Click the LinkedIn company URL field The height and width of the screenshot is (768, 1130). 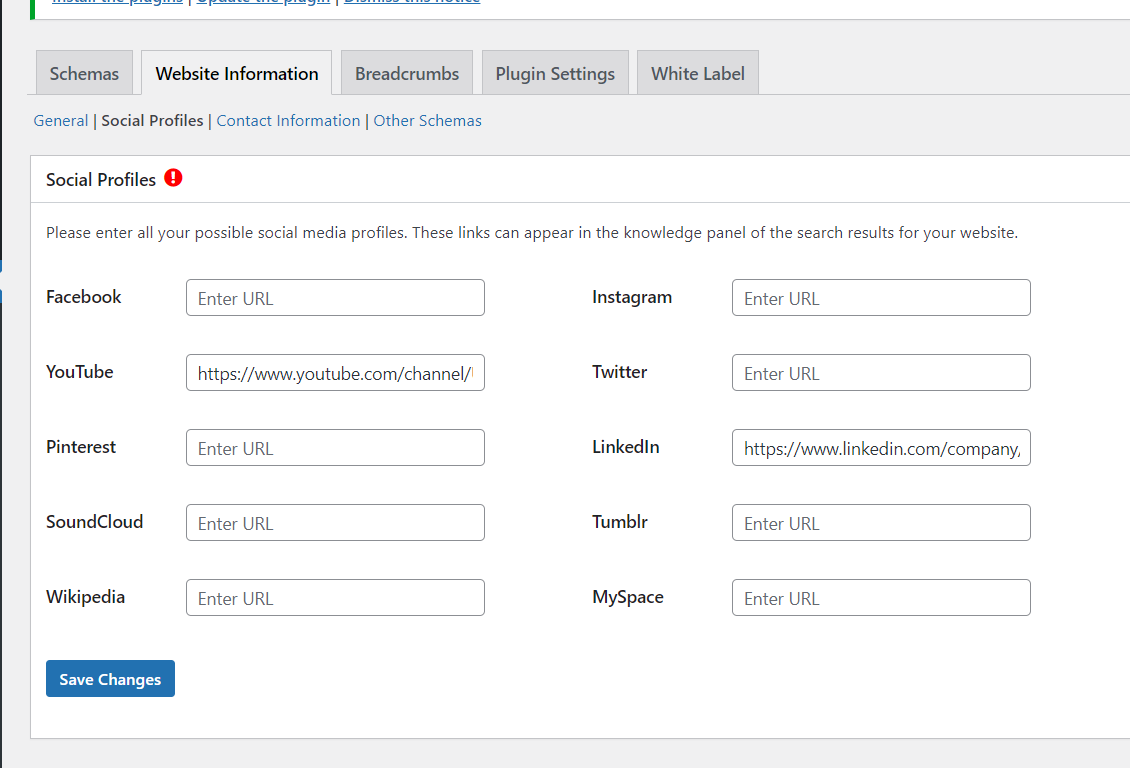(x=881, y=447)
